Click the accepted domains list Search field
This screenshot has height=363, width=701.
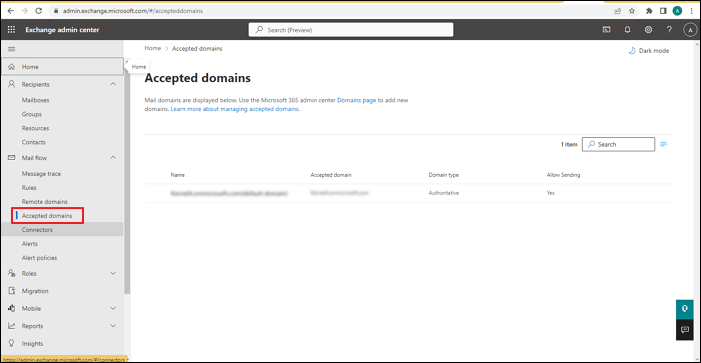click(618, 144)
